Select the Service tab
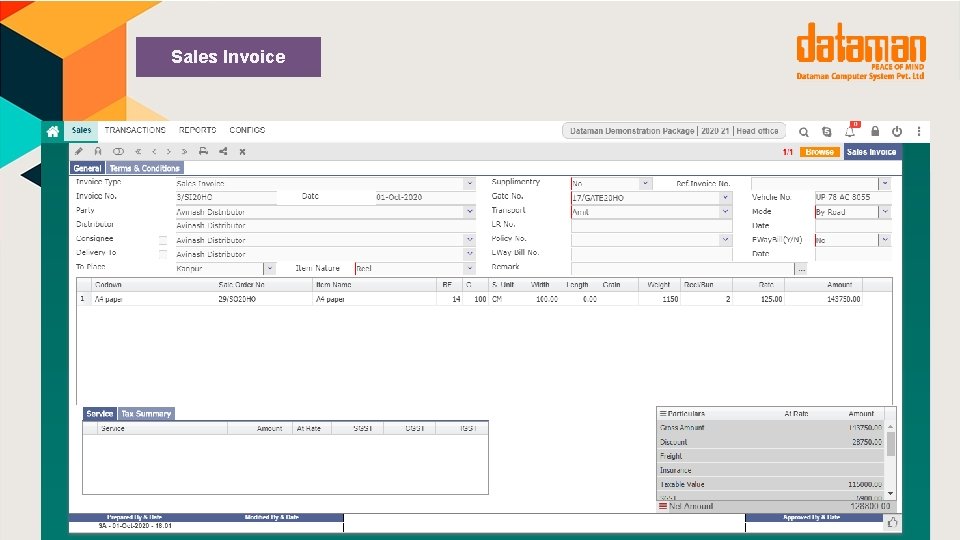The width and height of the screenshot is (960, 540). point(100,414)
